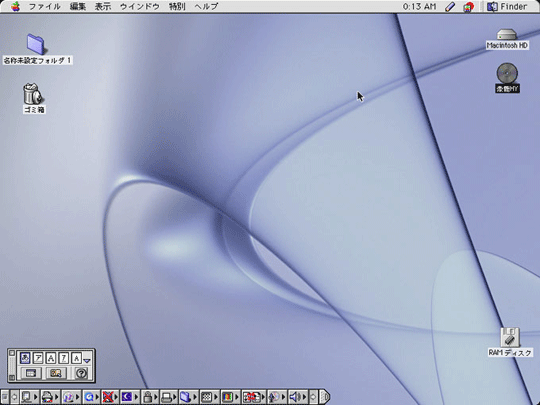Image resolution: width=540 pixels, height=405 pixels.
Task: Switch input mode to full-width katakana ア
Action: (38, 358)
